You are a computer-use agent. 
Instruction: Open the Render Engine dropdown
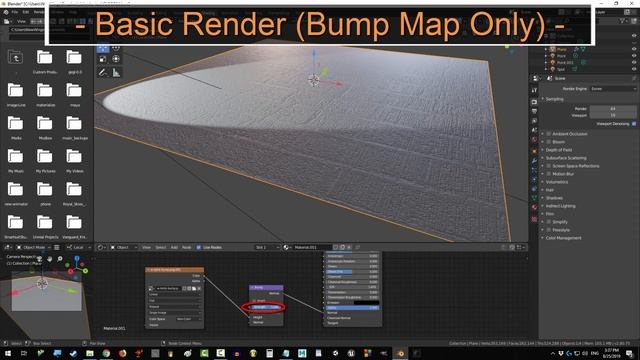tap(613, 89)
